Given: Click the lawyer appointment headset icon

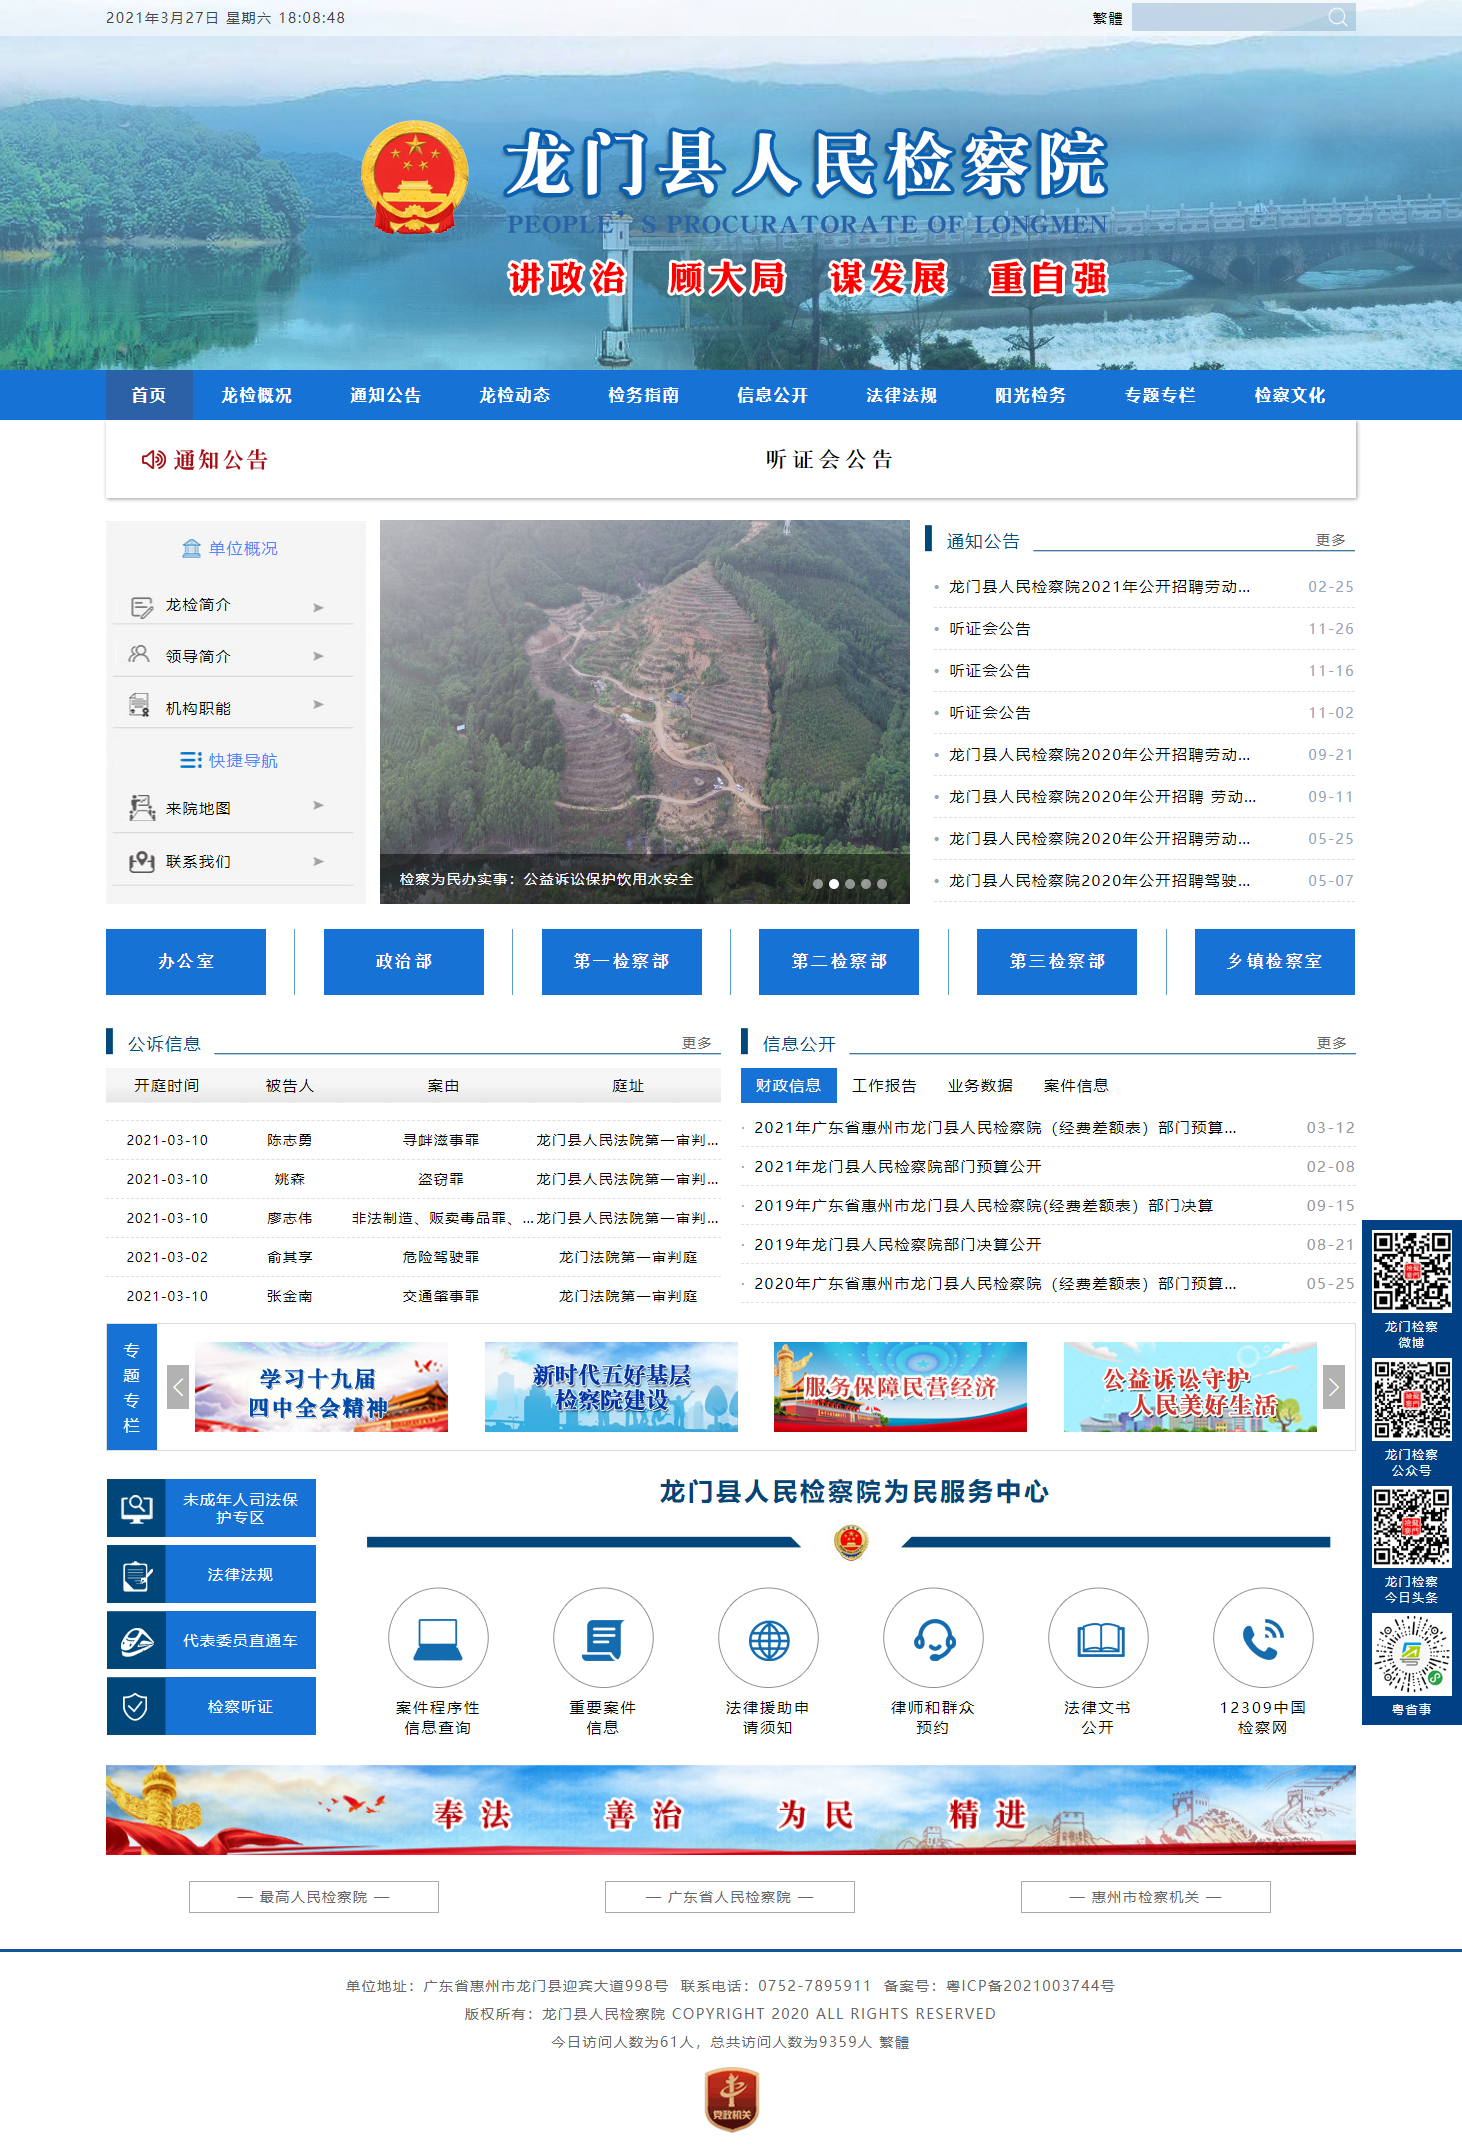Looking at the screenshot, I should [x=933, y=1638].
